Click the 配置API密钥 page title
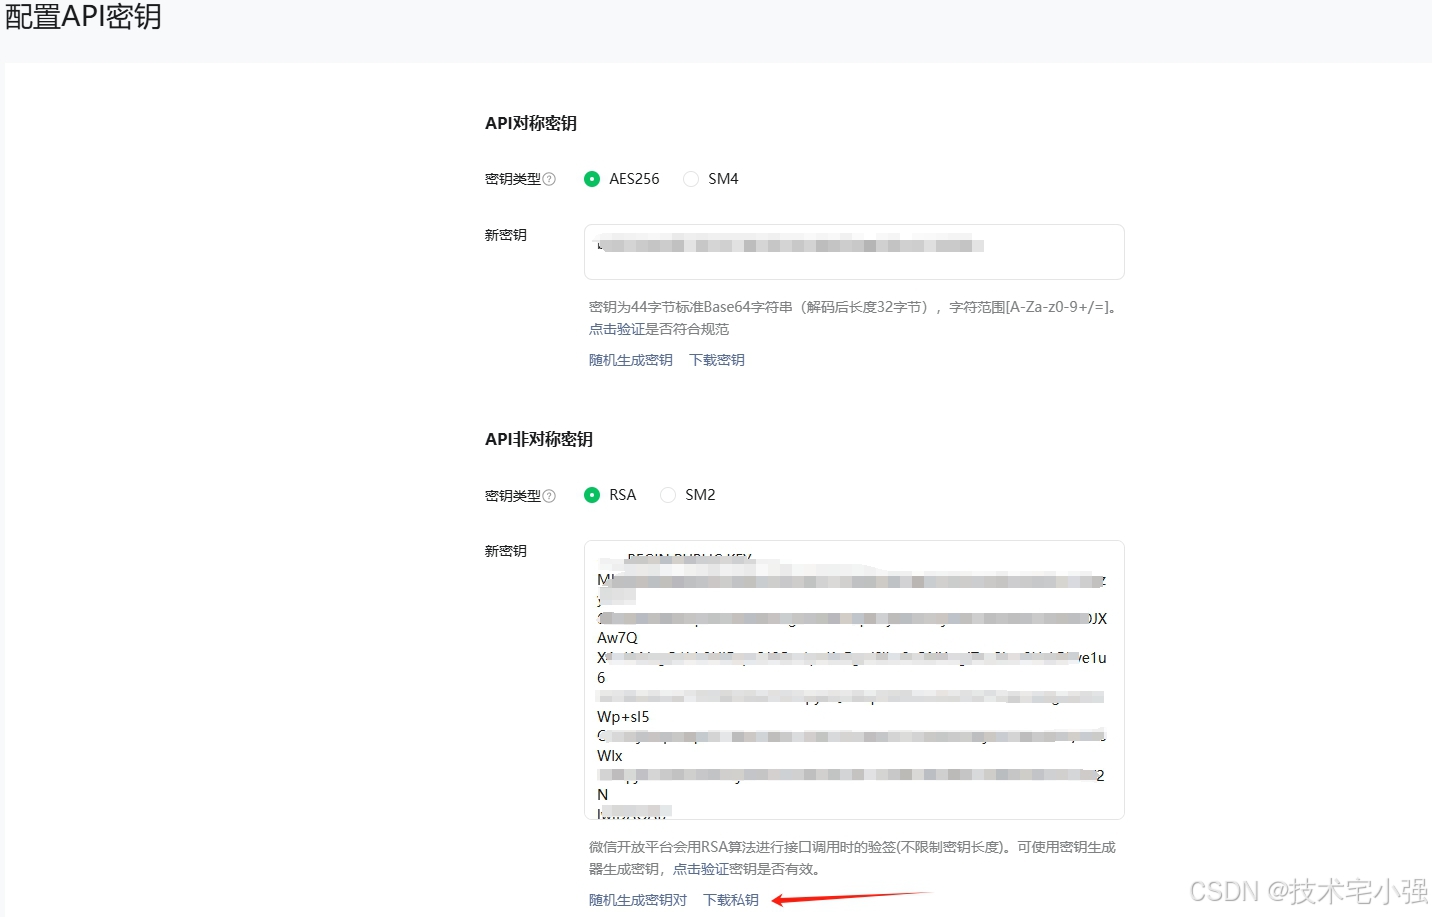 point(84,16)
